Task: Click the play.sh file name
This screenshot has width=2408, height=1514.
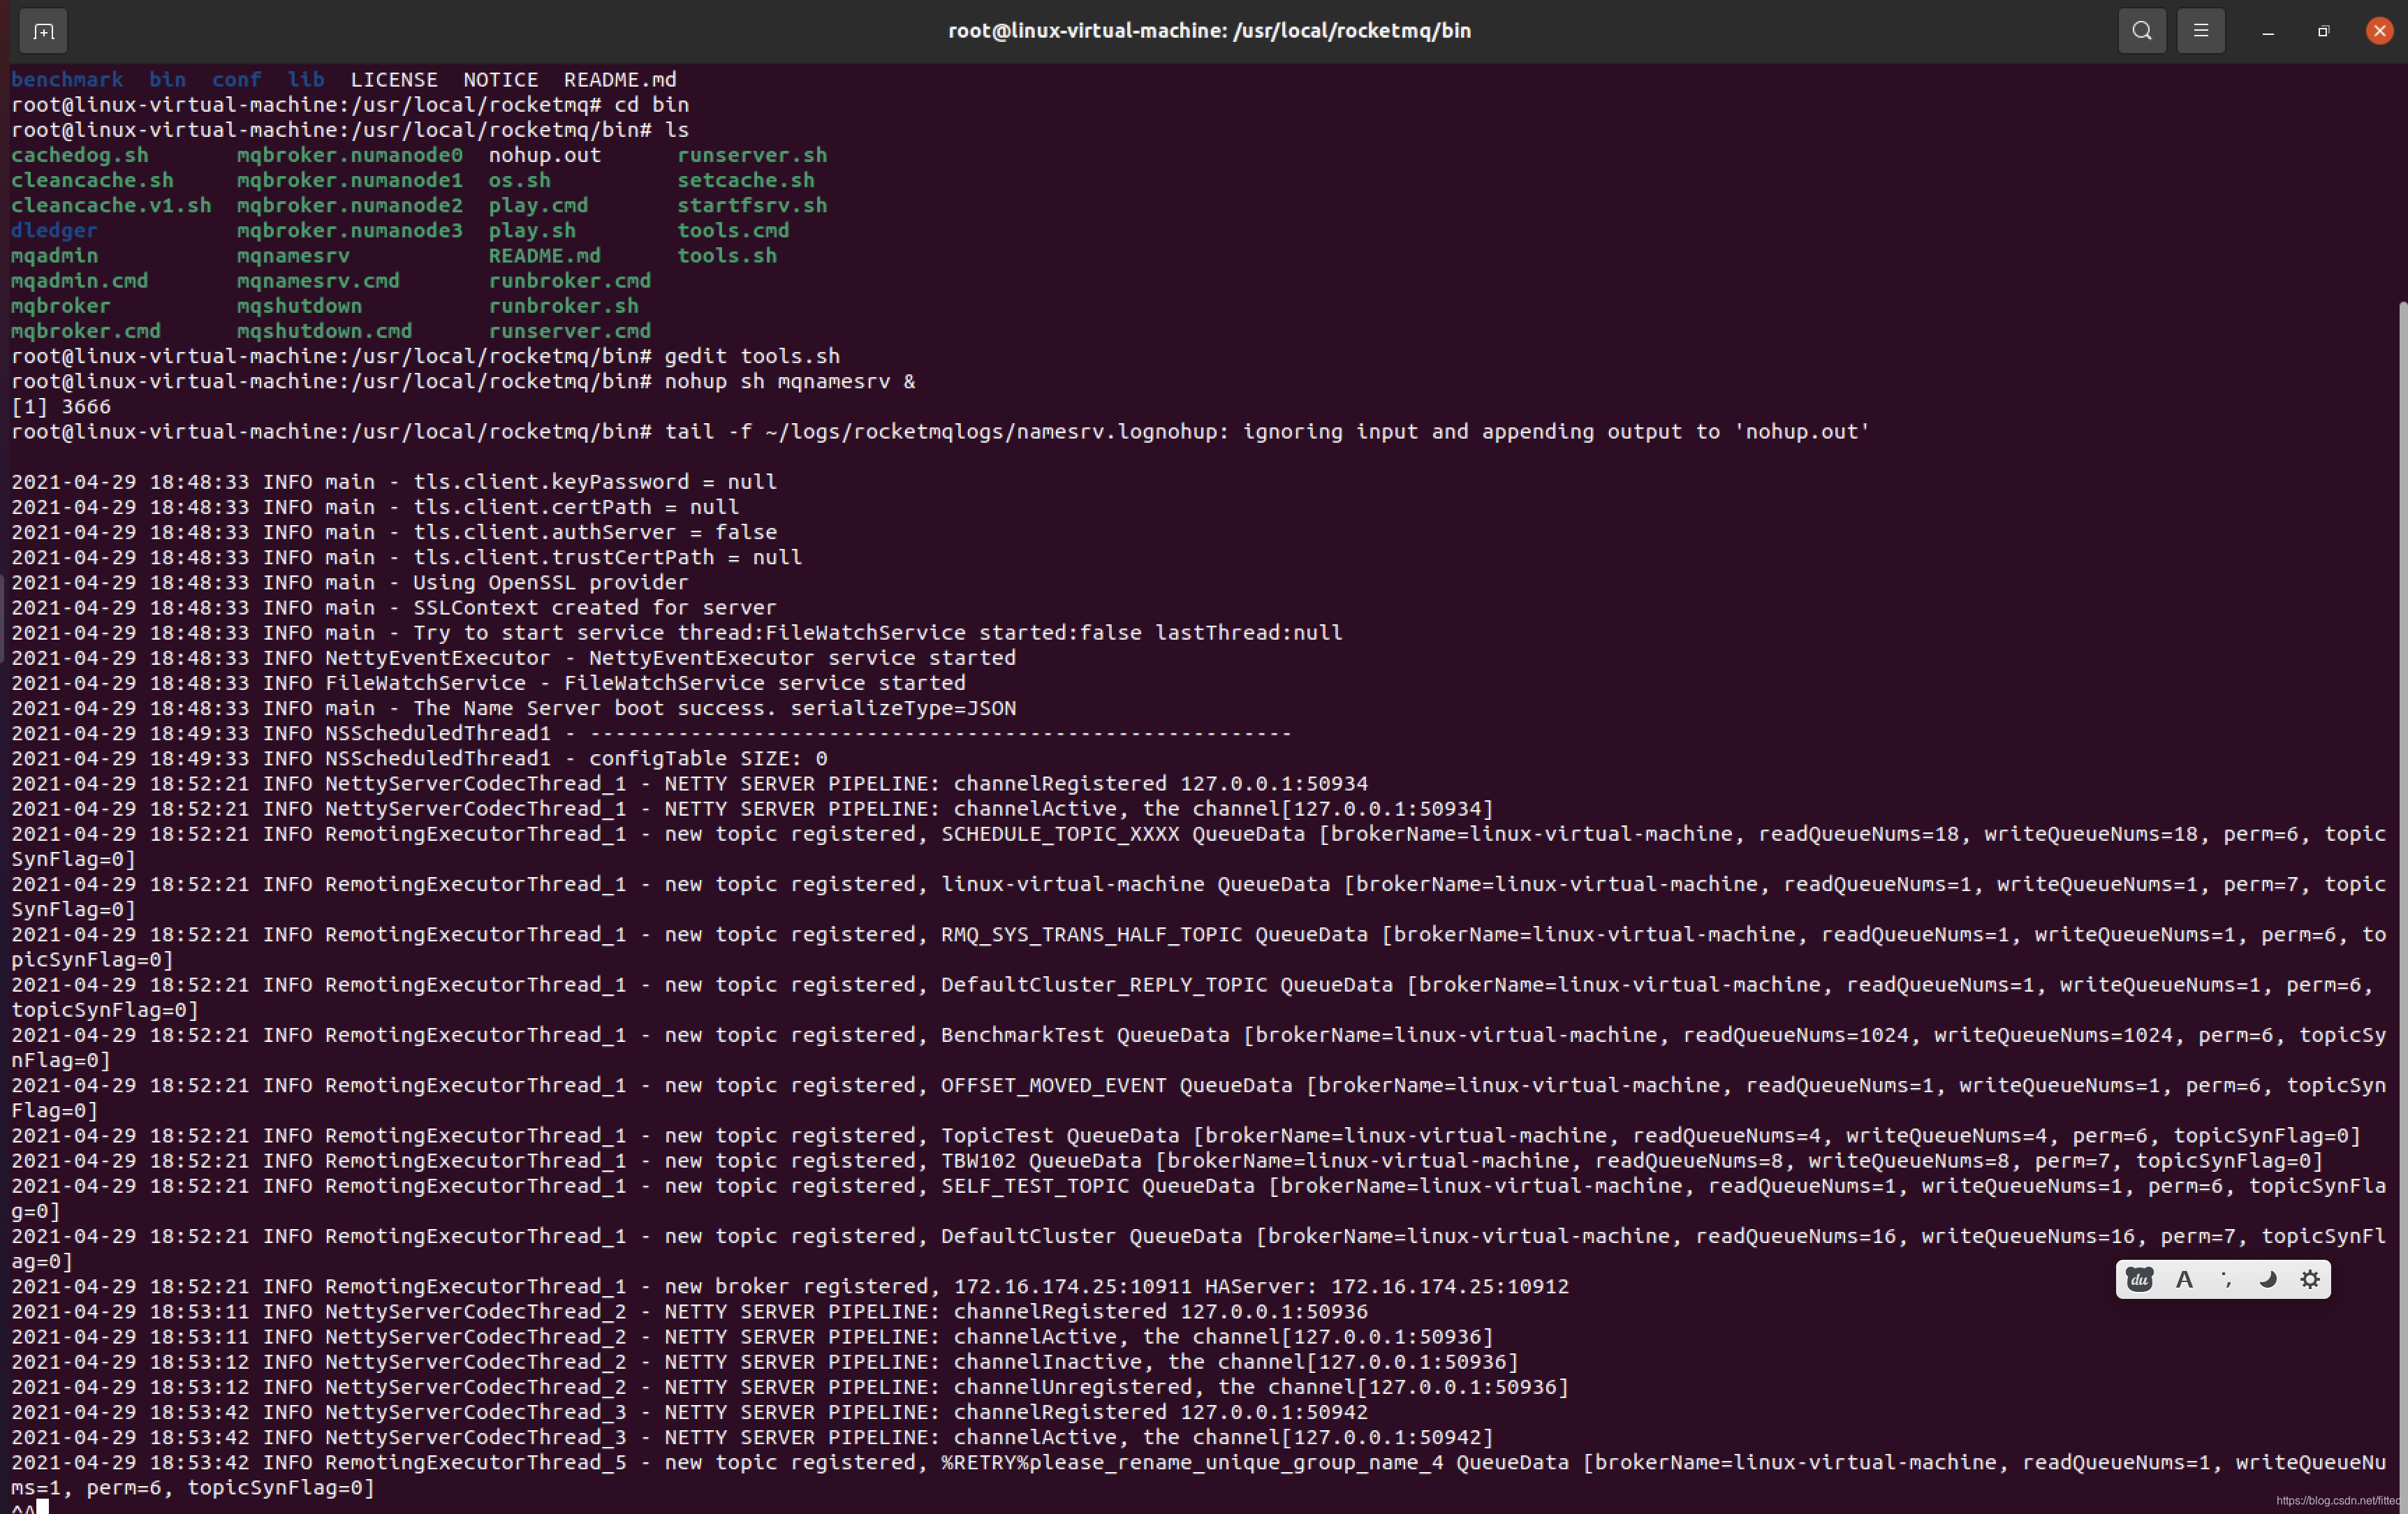Action: coord(532,230)
